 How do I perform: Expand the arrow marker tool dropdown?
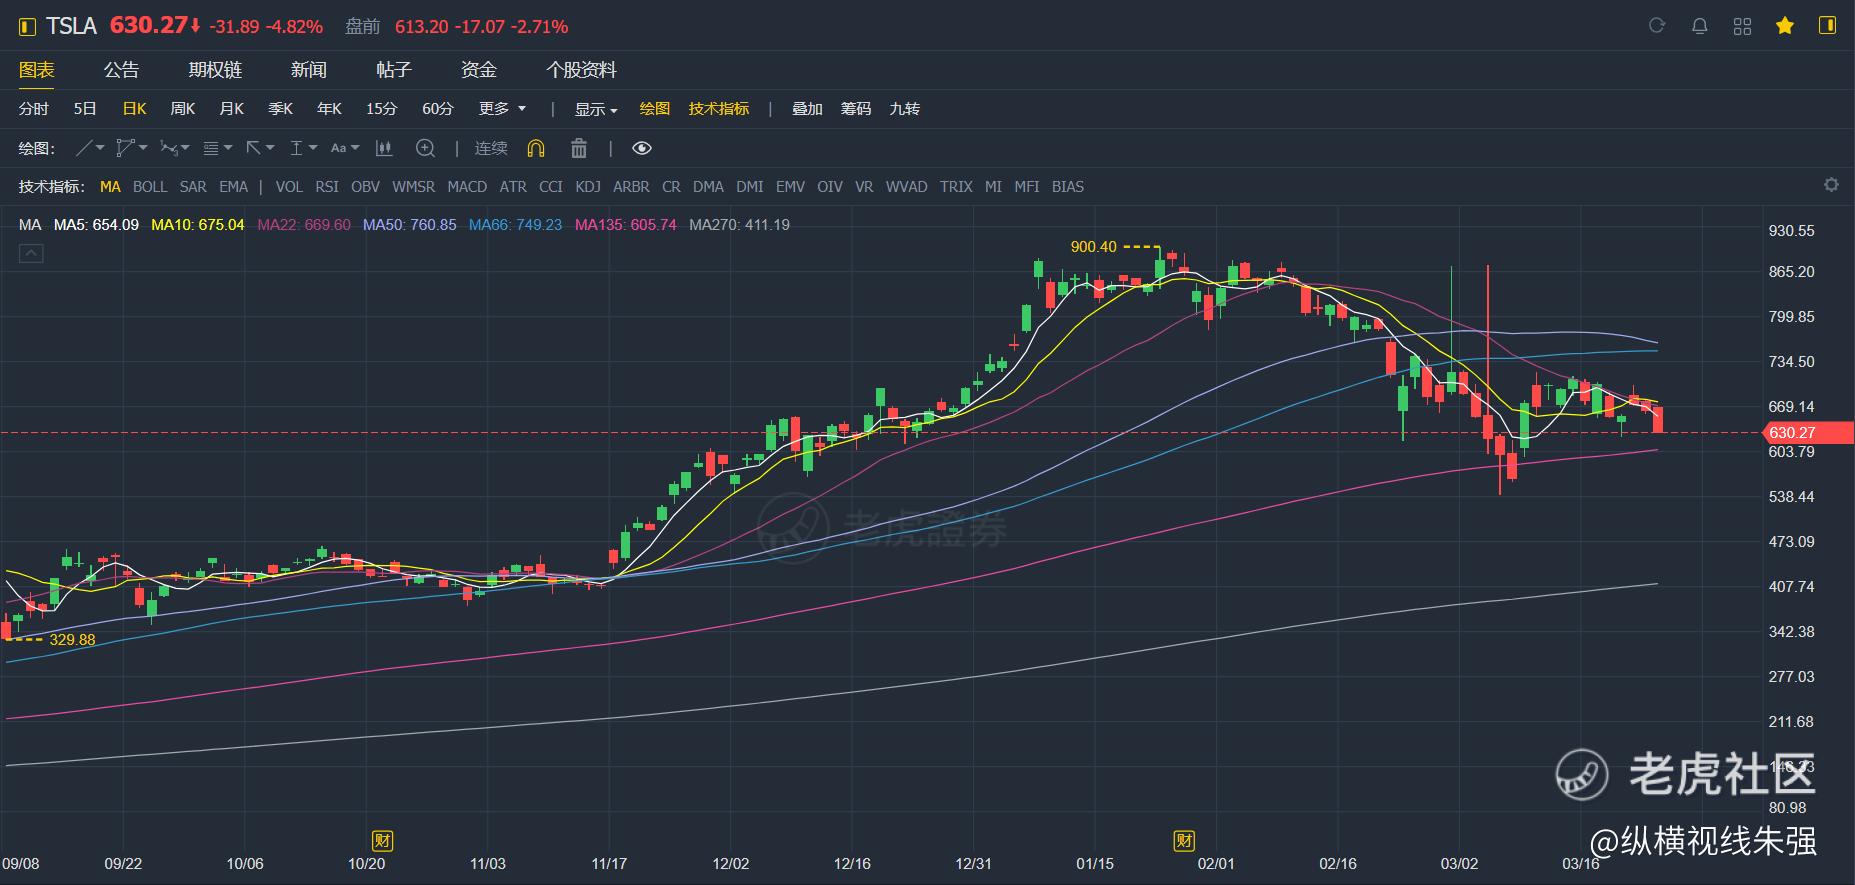tap(270, 148)
